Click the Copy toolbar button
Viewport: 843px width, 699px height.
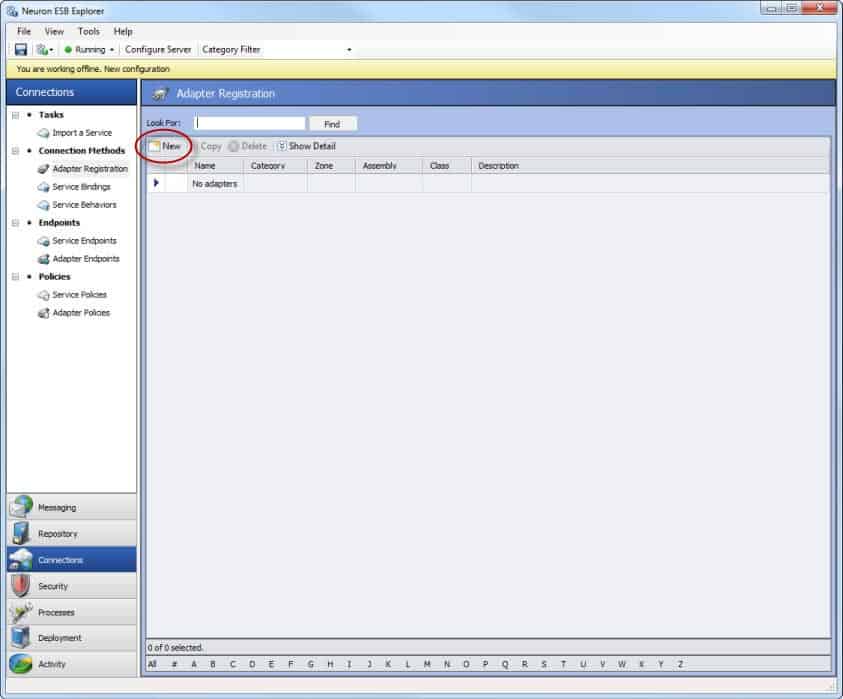210,146
